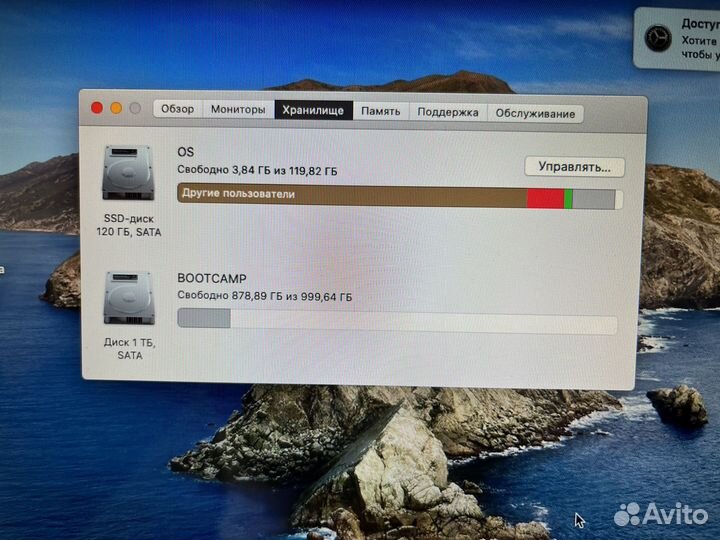This screenshot has height=540, width=720.
Task: Click the red close window button
Action: coord(97,107)
